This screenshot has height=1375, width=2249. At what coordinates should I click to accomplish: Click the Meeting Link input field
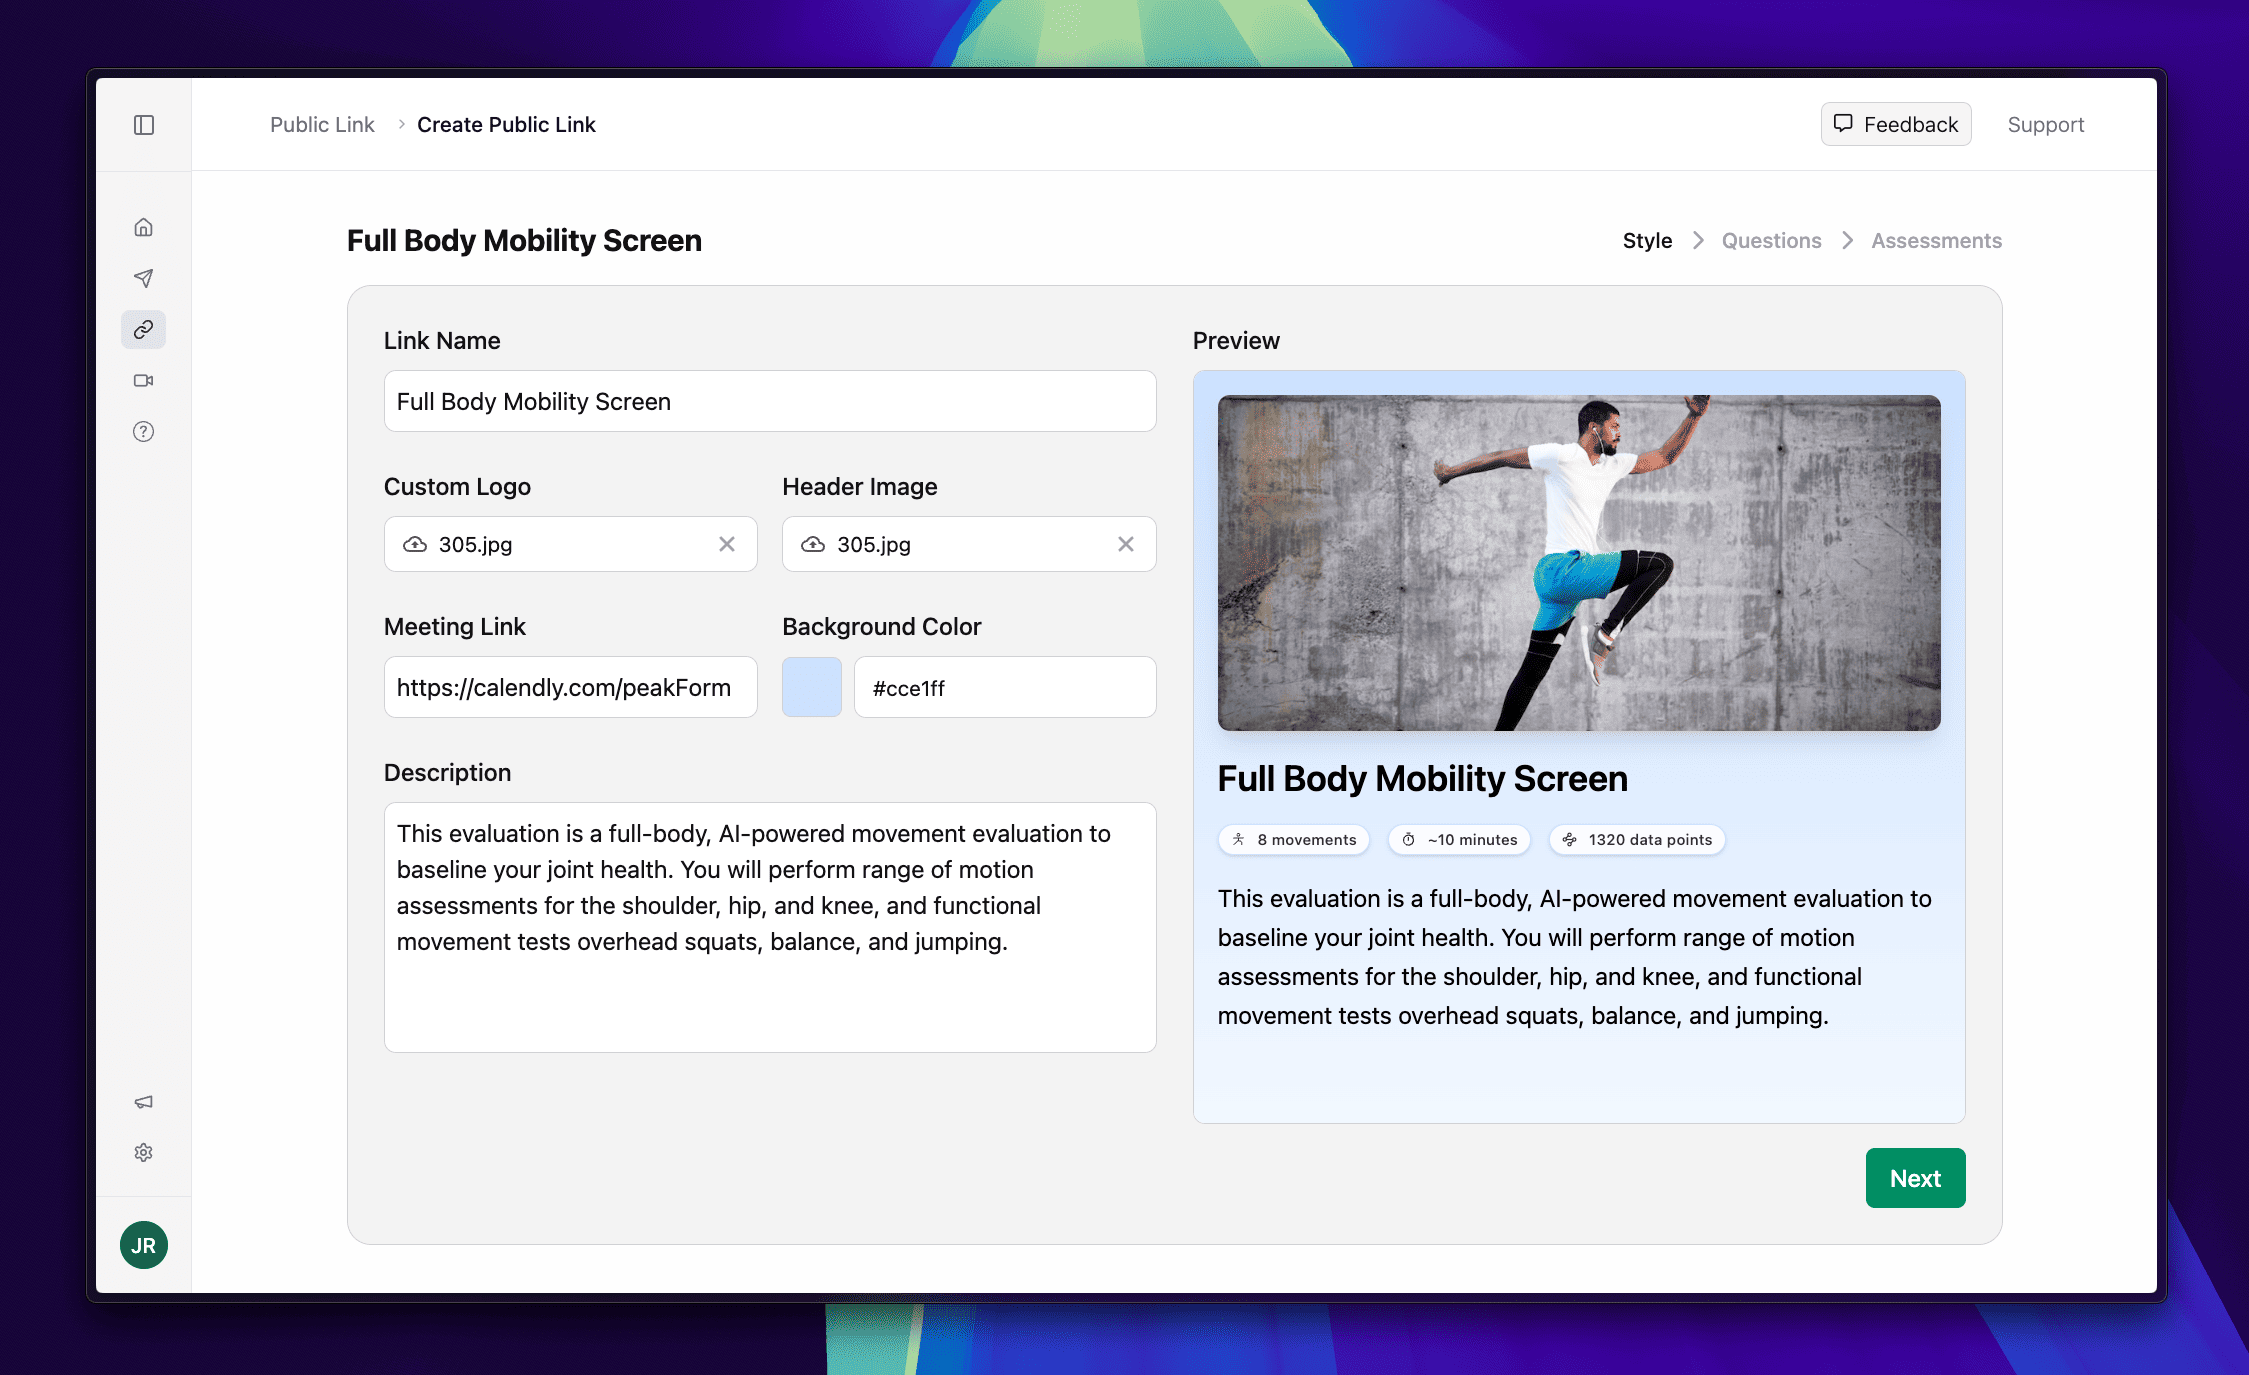(570, 687)
